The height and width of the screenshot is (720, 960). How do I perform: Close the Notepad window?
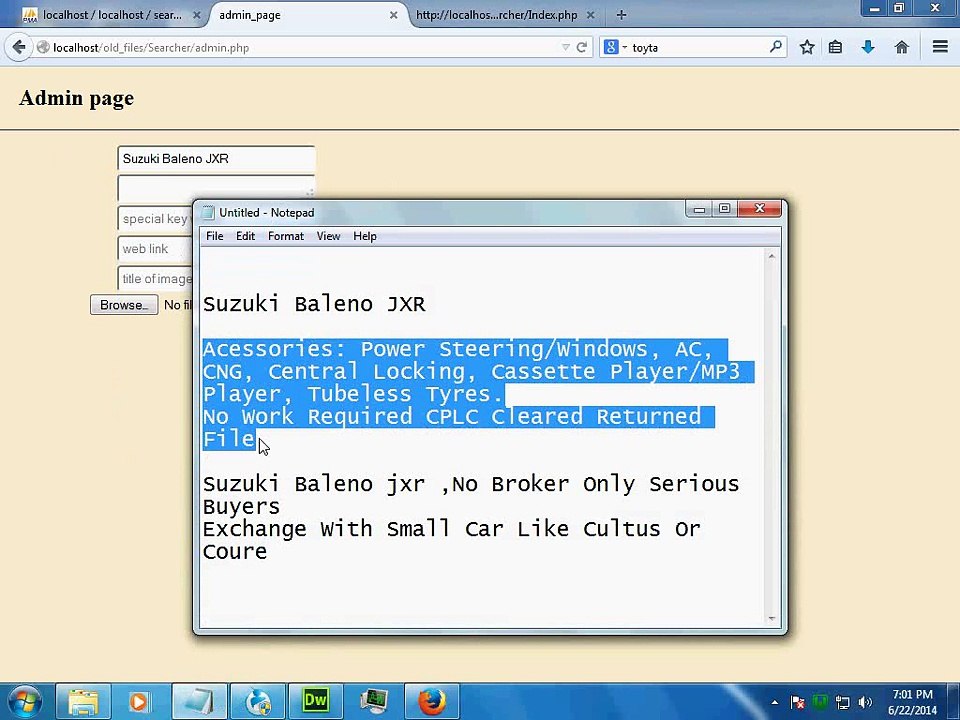point(760,209)
